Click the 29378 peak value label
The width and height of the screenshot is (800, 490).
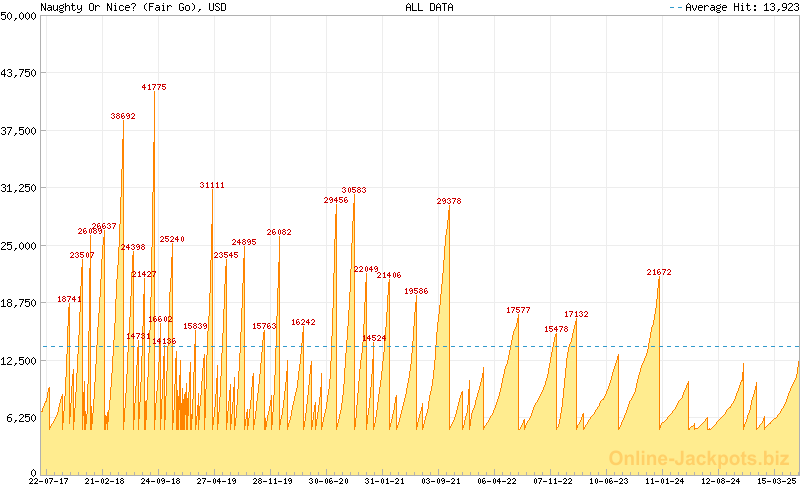tap(449, 201)
